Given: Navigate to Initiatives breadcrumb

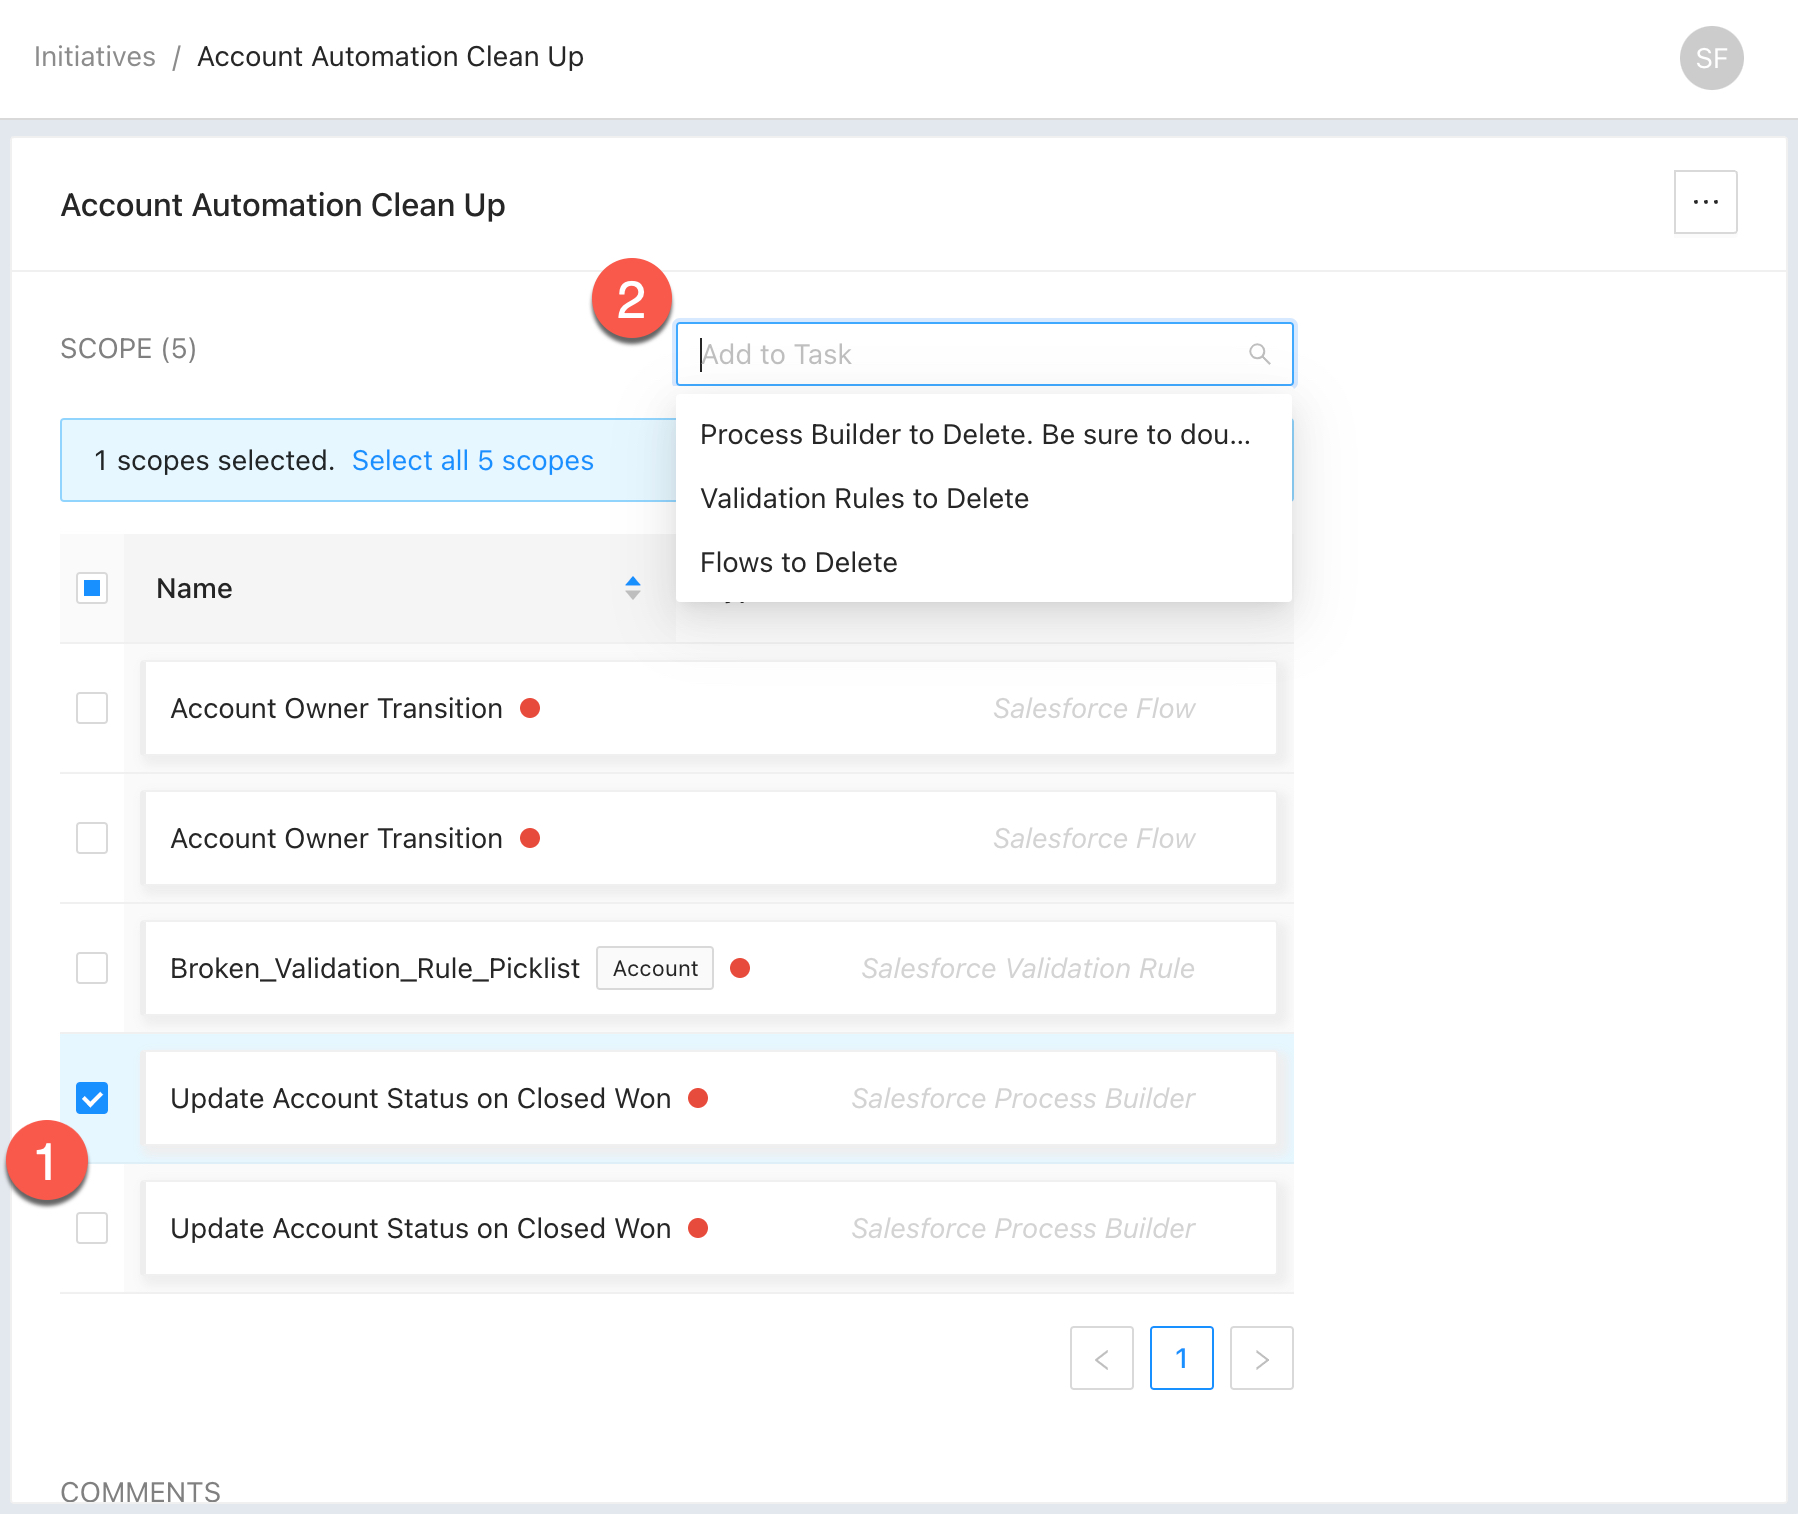Looking at the screenshot, I should 95,57.
